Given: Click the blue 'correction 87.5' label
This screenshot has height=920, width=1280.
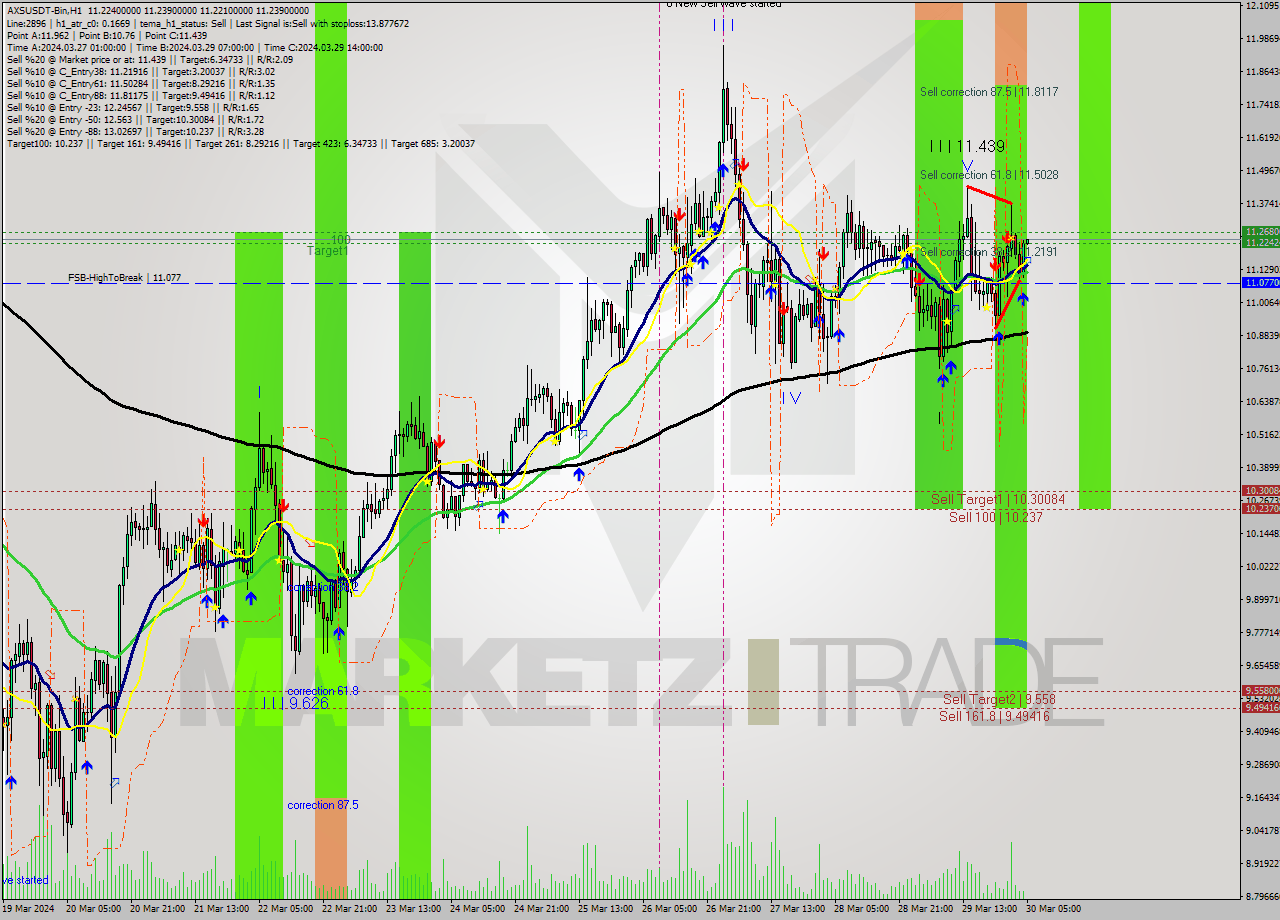Looking at the screenshot, I should tap(323, 805).
